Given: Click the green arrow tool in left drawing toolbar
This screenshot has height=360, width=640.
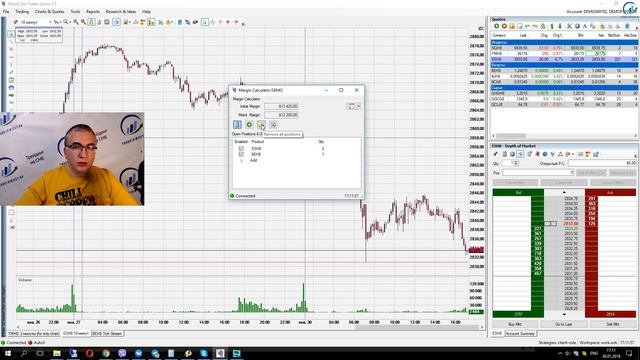Looking at the screenshot, I should (11, 95).
